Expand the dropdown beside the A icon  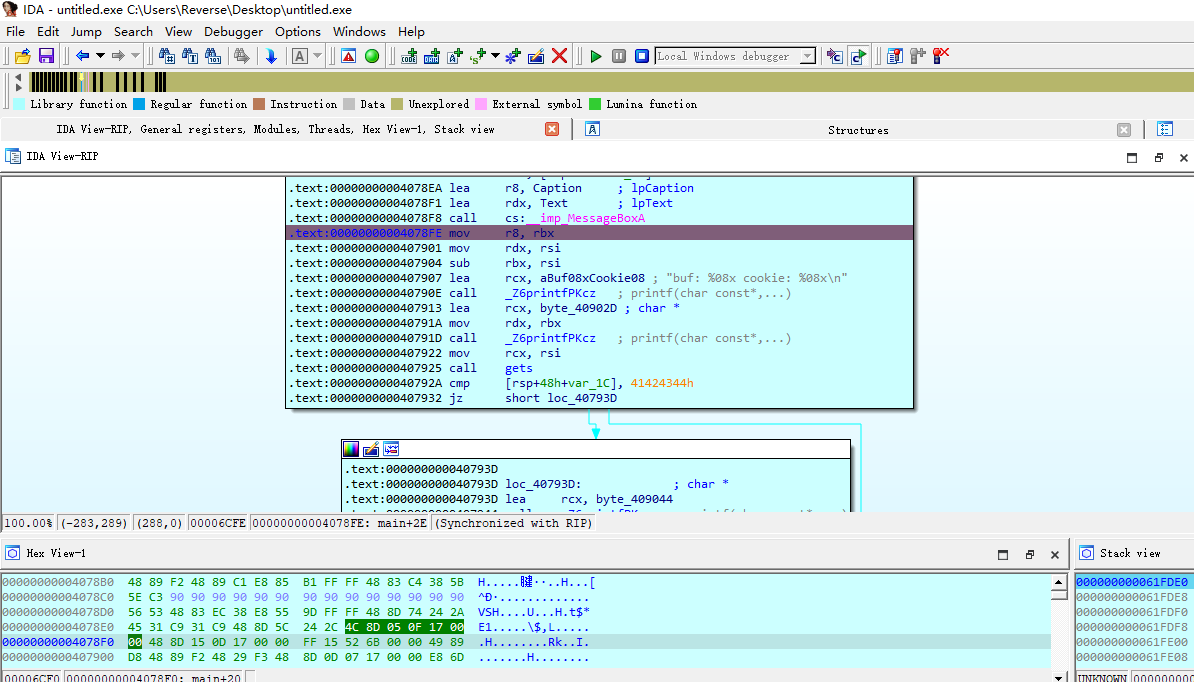tap(318, 56)
